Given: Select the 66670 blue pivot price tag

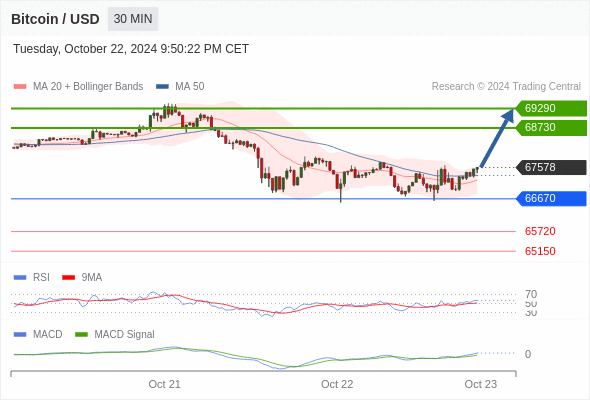Looking at the screenshot, I should point(551,198).
